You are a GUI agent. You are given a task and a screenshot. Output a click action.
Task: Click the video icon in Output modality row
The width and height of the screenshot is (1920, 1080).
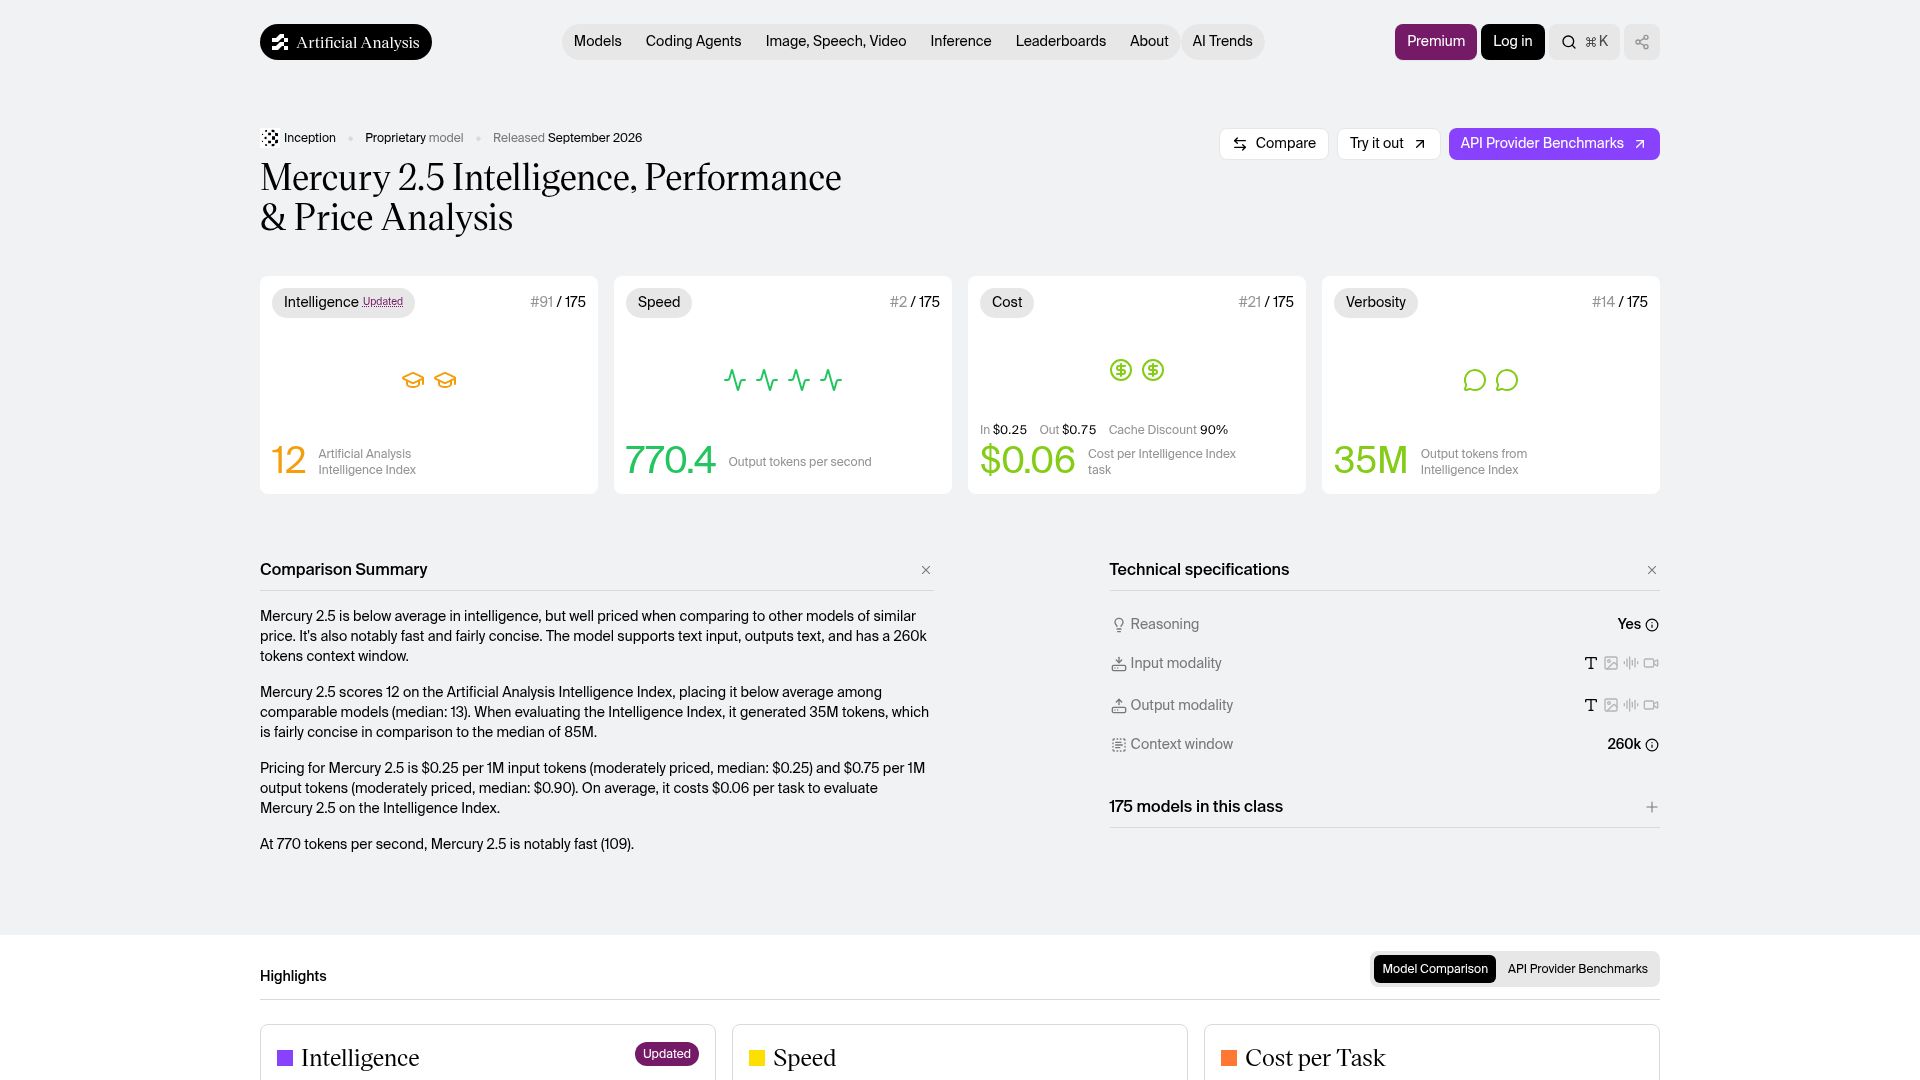point(1651,705)
